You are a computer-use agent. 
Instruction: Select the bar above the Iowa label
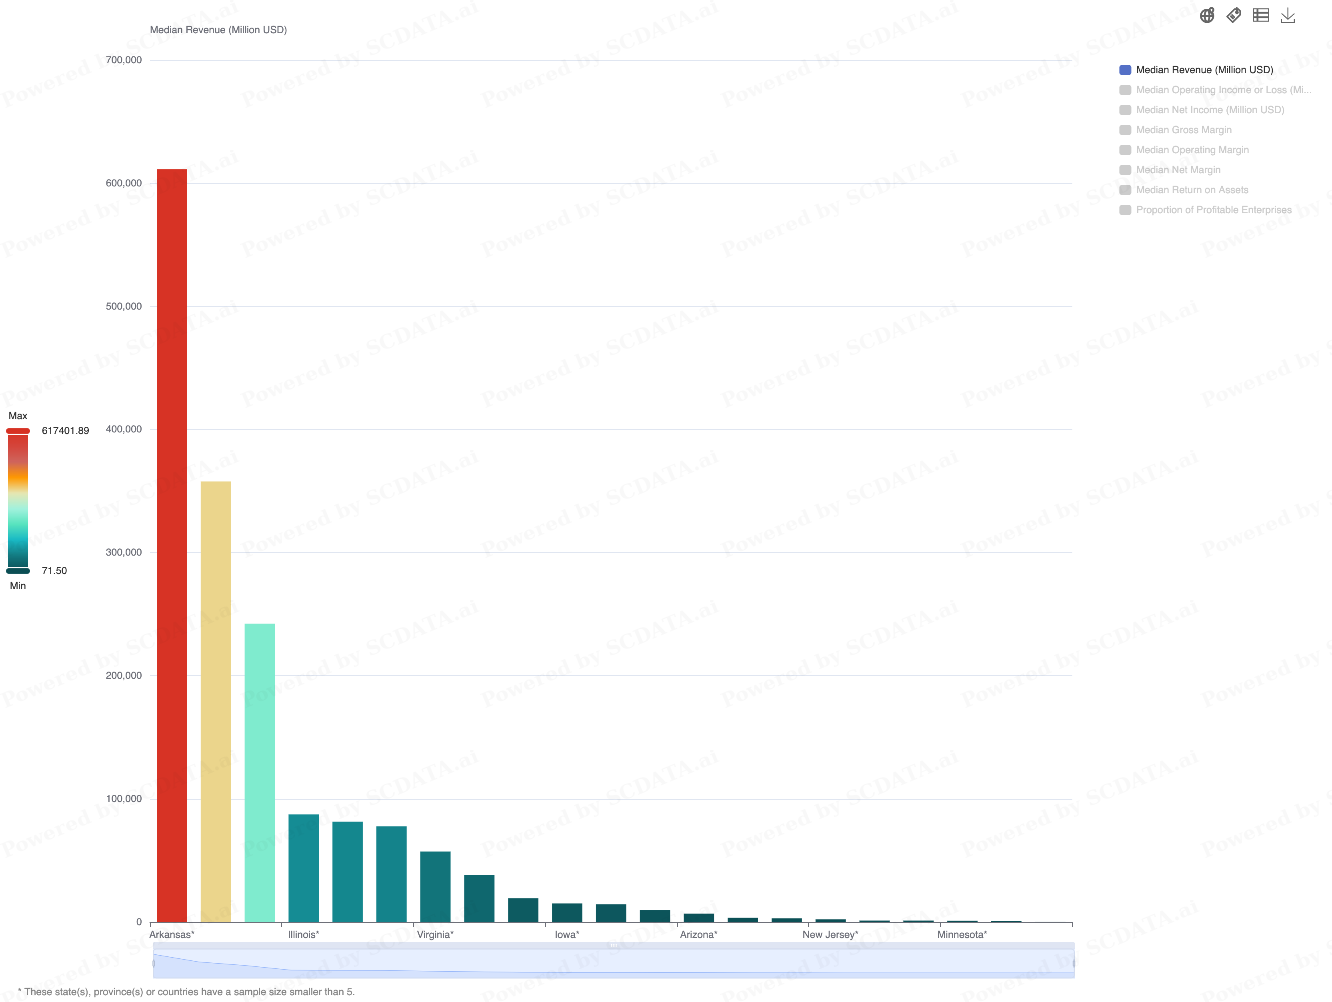(567, 913)
